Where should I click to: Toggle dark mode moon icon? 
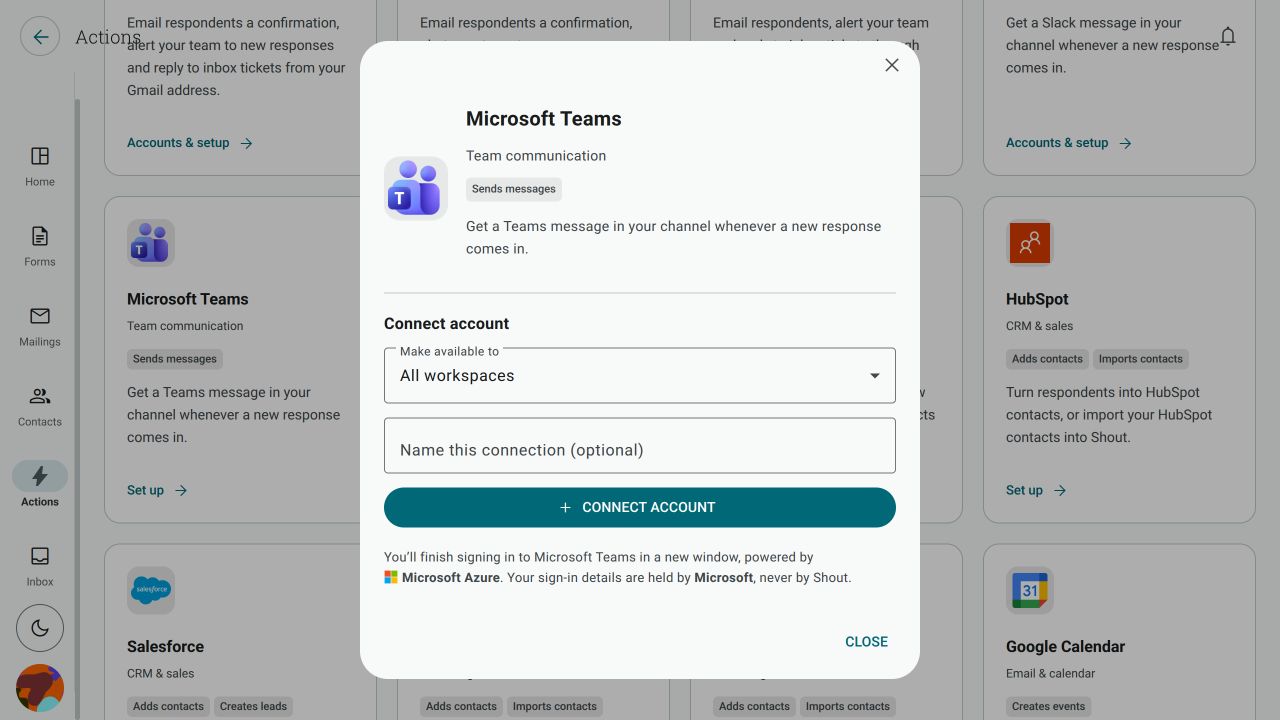pyautogui.click(x=40, y=628)
